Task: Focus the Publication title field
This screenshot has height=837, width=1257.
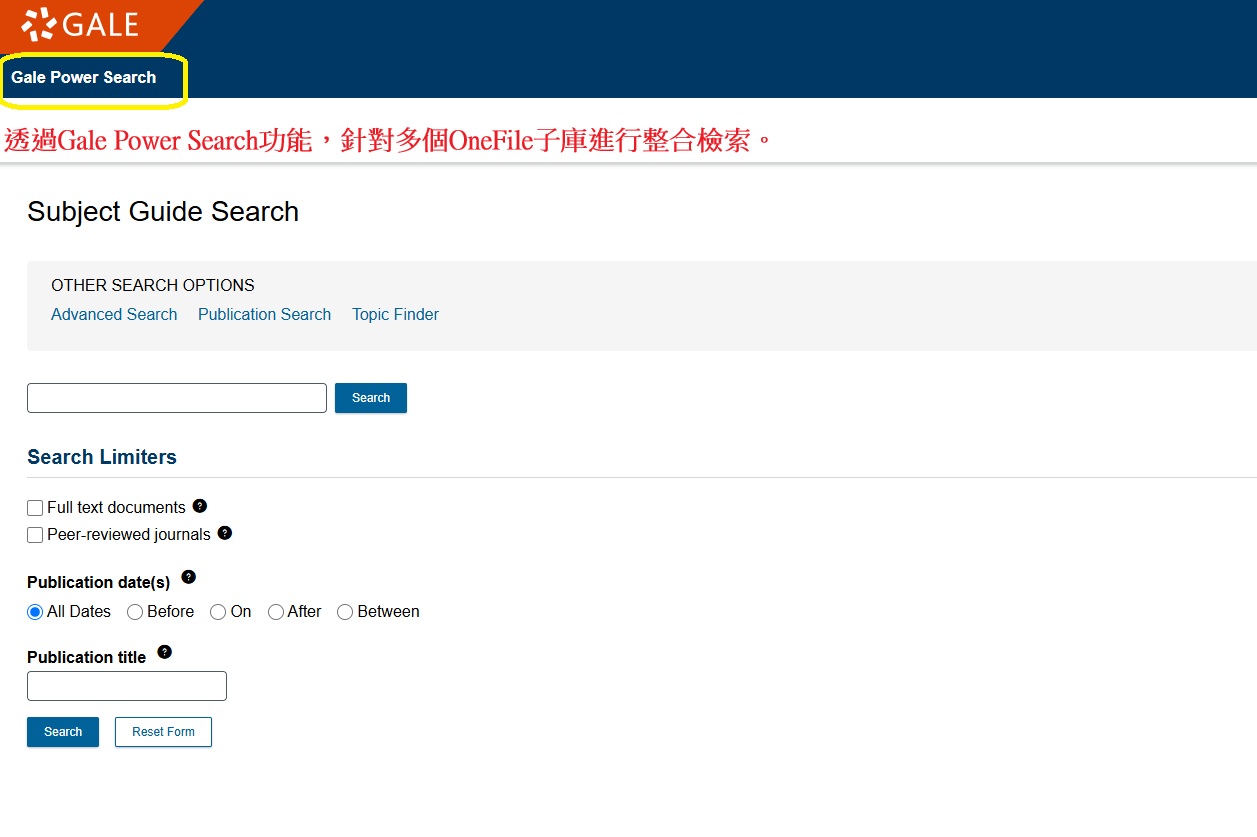Action: click(x=127, y=686)
